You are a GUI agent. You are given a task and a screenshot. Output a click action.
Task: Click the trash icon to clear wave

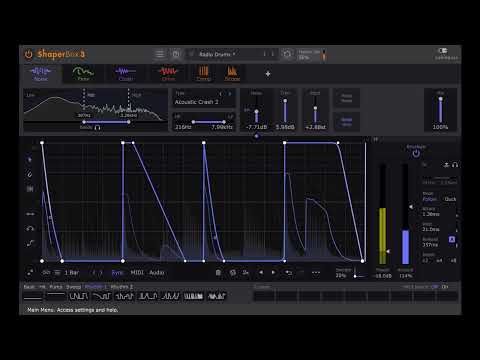[x=218, y=273]
